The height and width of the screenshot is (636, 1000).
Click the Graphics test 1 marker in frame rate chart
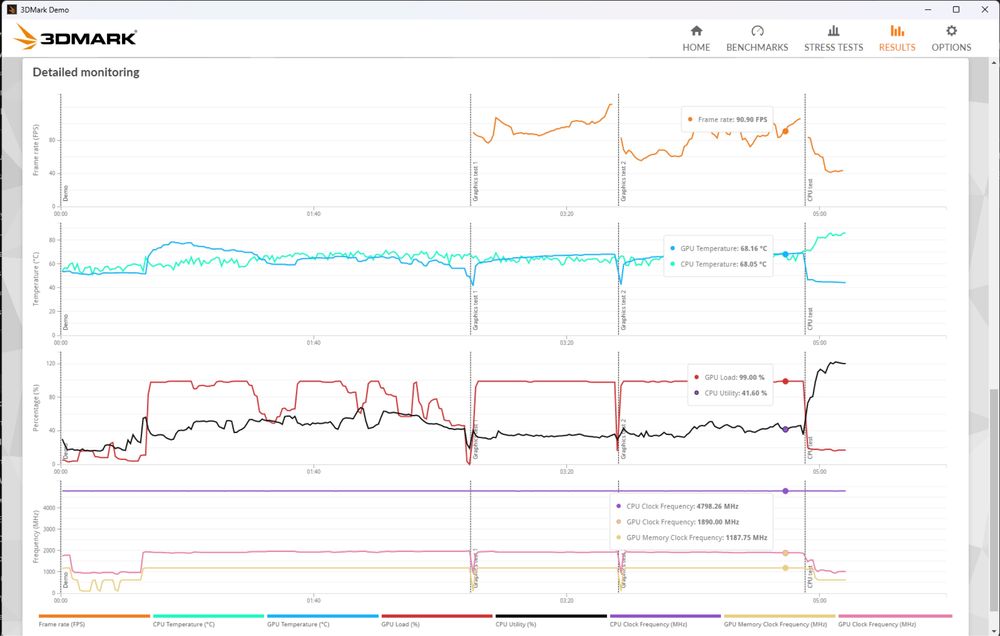point(475,182)
